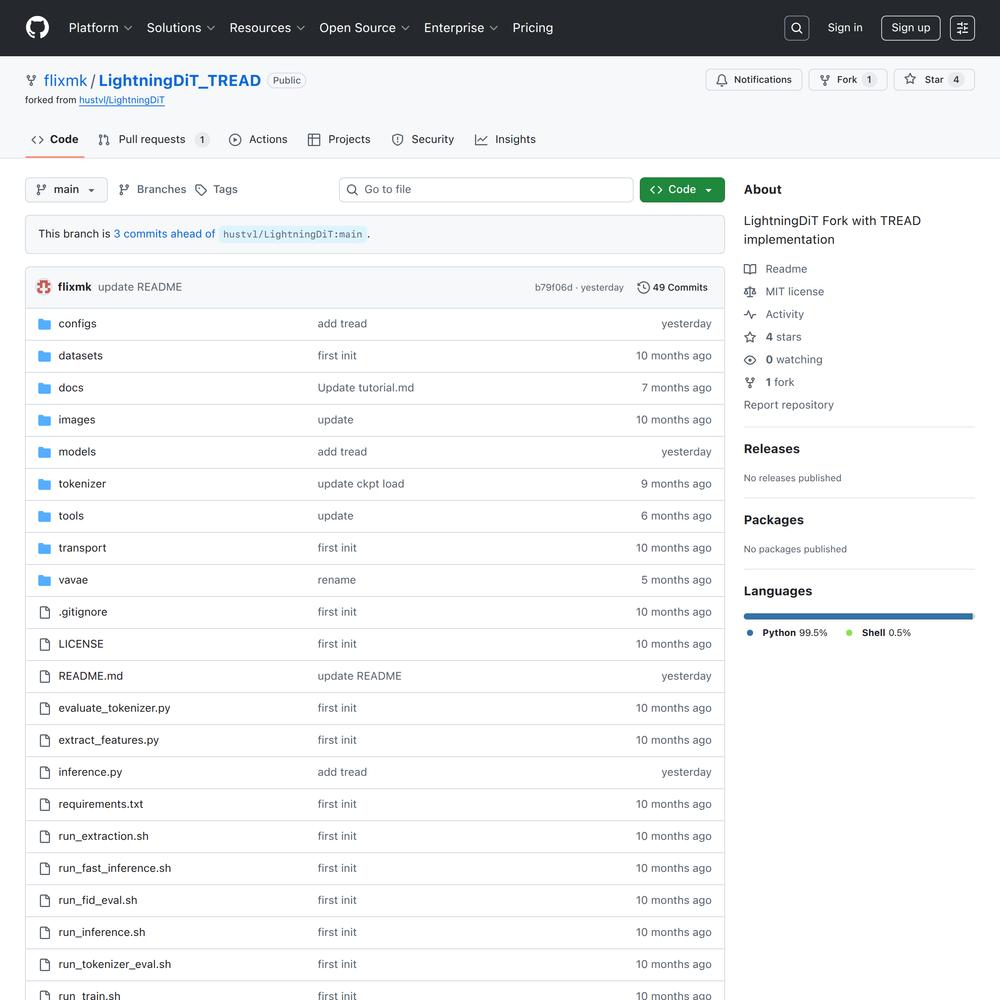Image resolution: width=1000 pixels, height=1000 pixels.
Task: Expand the main branch selector
Action: pyautogui.click(x=66, y=190)
